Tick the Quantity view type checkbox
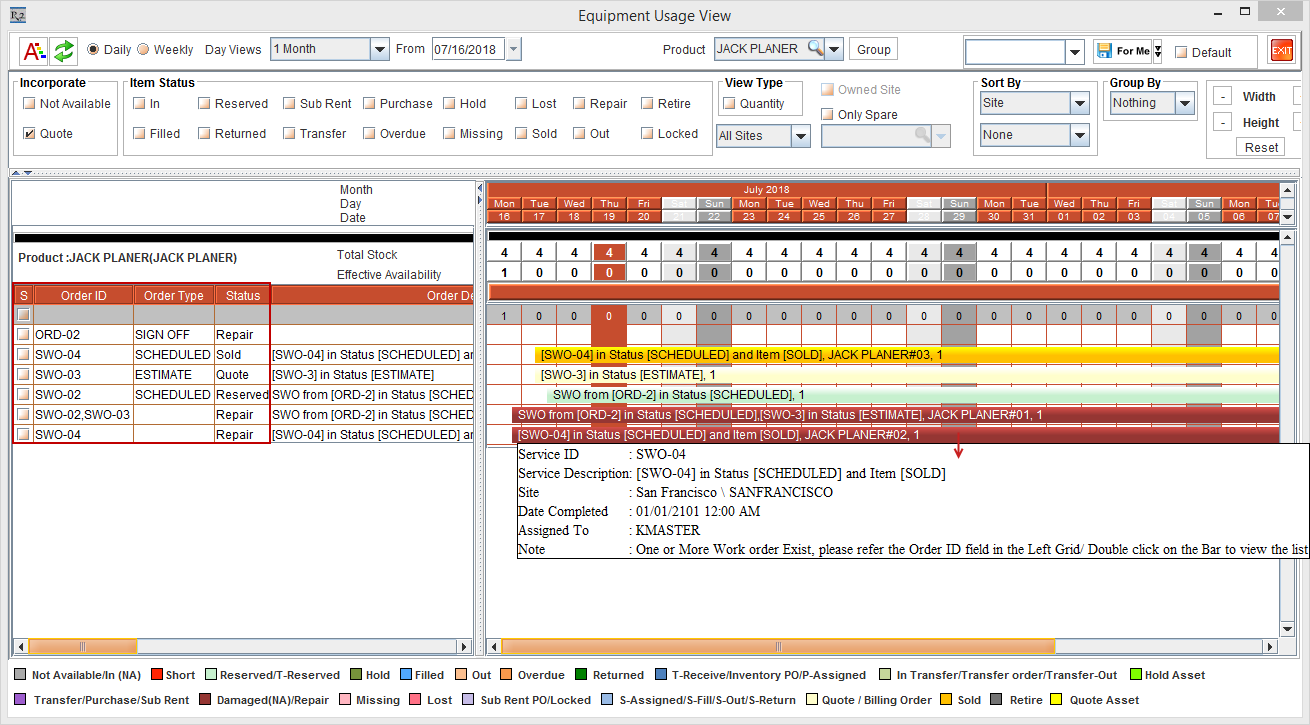 [729, 103]
